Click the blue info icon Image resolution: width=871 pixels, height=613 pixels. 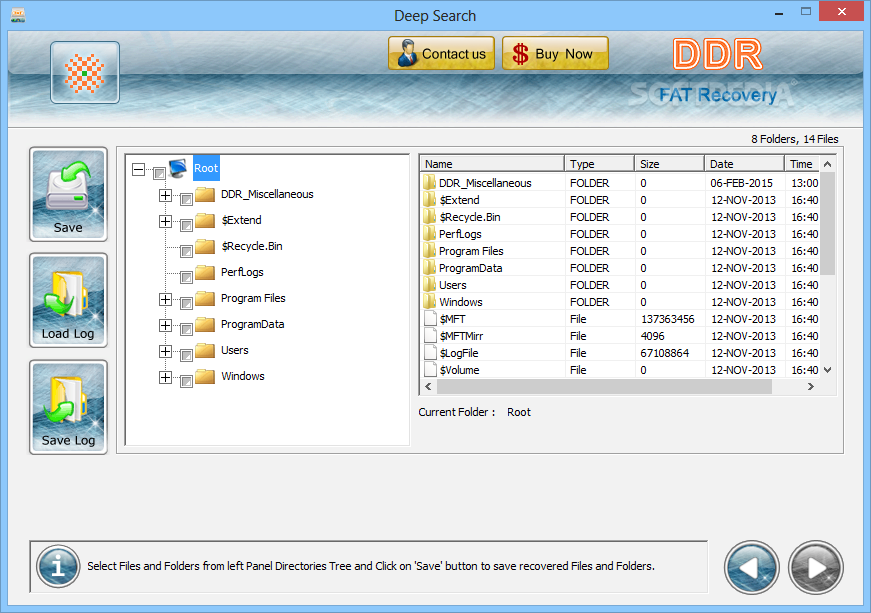pyautogui.click(x=58, y=567)
